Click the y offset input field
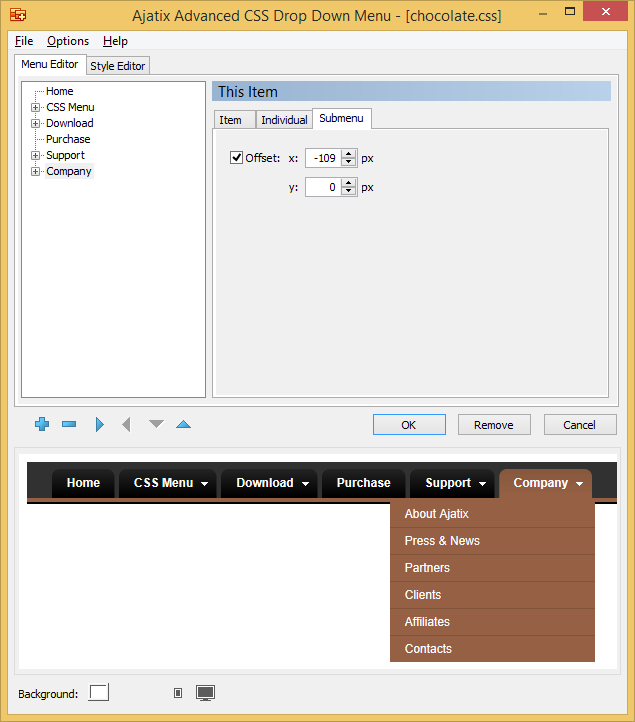This screenshot has height=722, width=635. [x=323, y=187]
